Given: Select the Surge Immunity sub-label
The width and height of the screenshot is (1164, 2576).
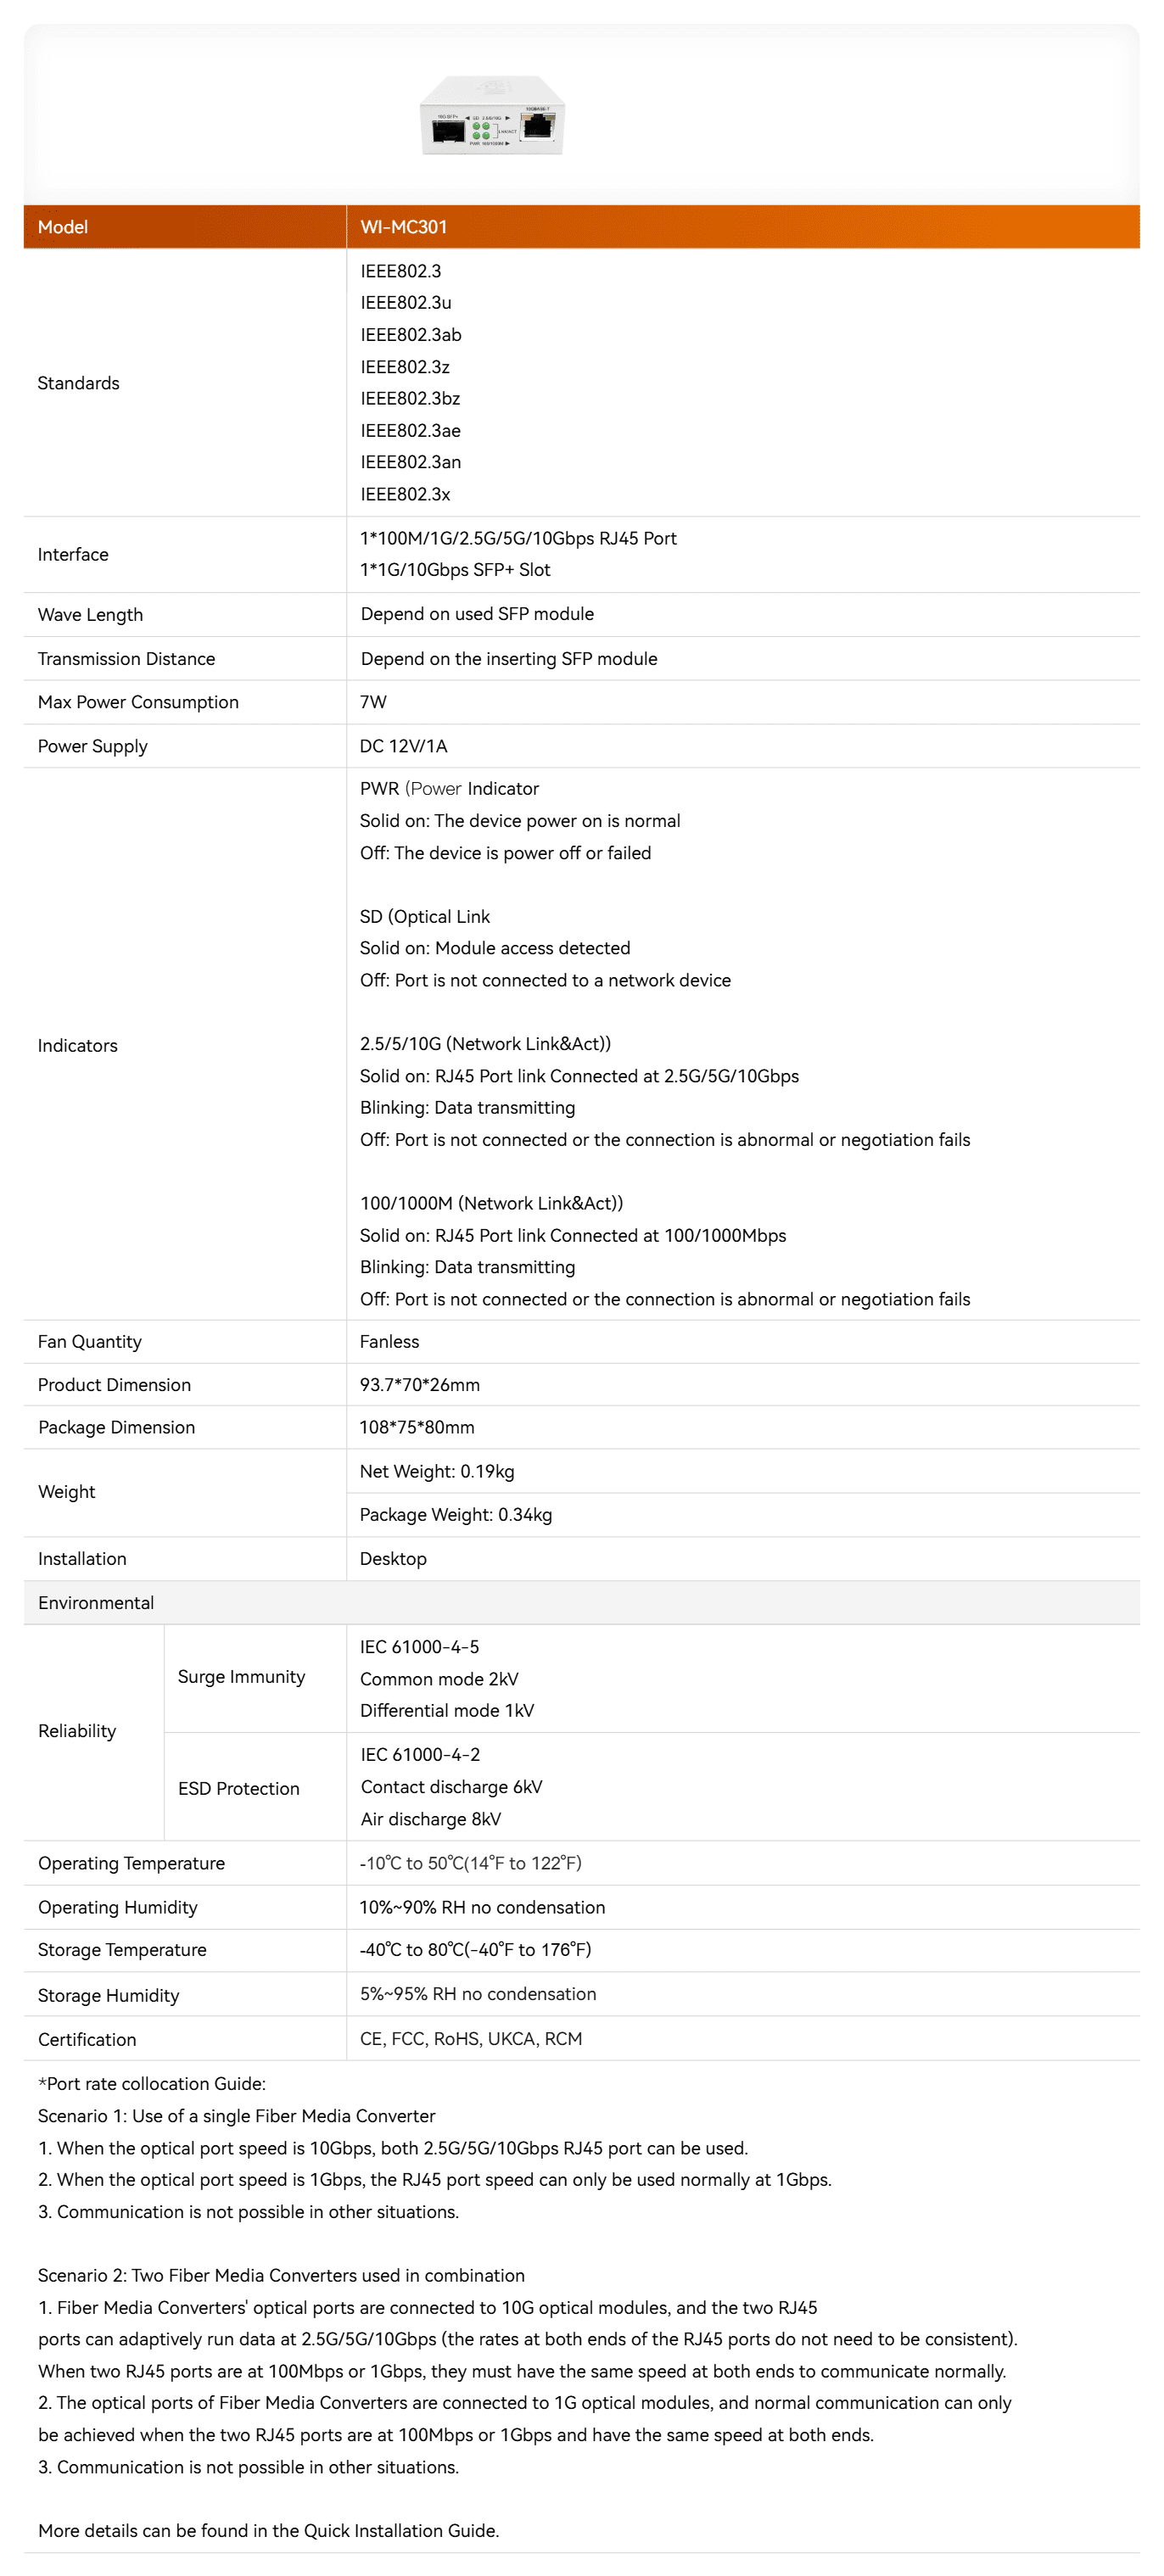Looking at the screenshot, I should [241, 1677].
